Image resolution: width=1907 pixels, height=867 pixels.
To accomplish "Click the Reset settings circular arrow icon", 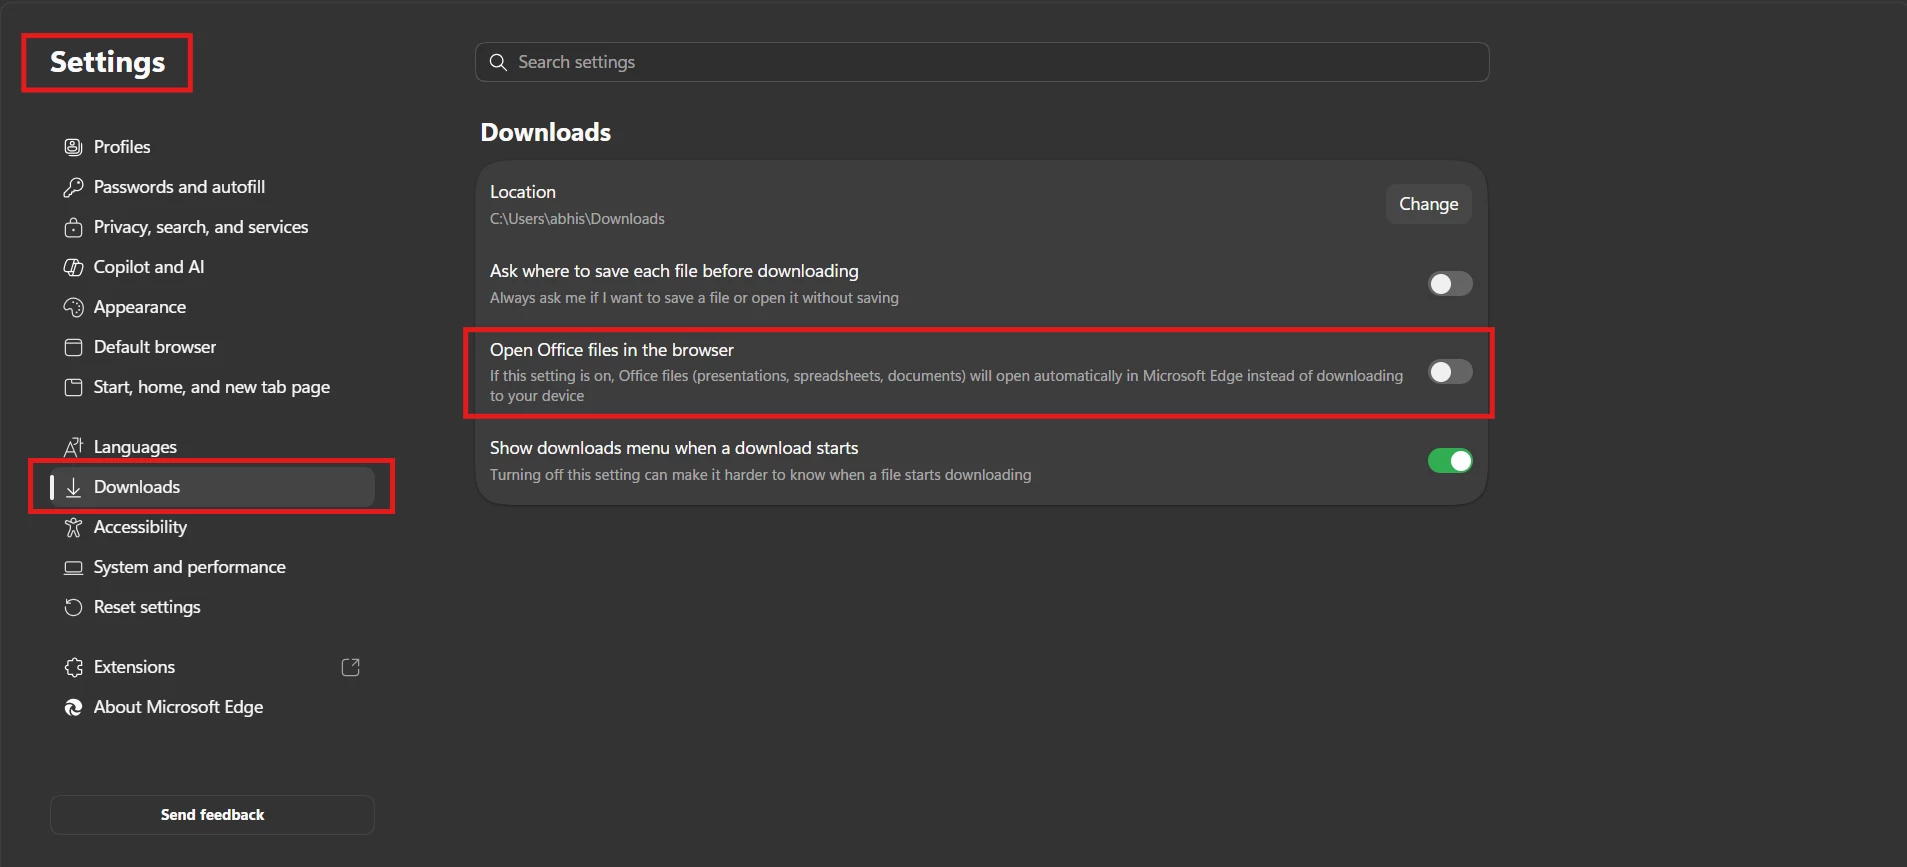I will click(73, 607).
